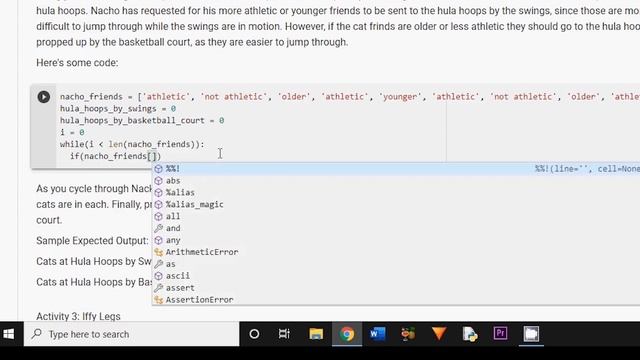Open the orange triangle app on taskbar

[439, 334]
